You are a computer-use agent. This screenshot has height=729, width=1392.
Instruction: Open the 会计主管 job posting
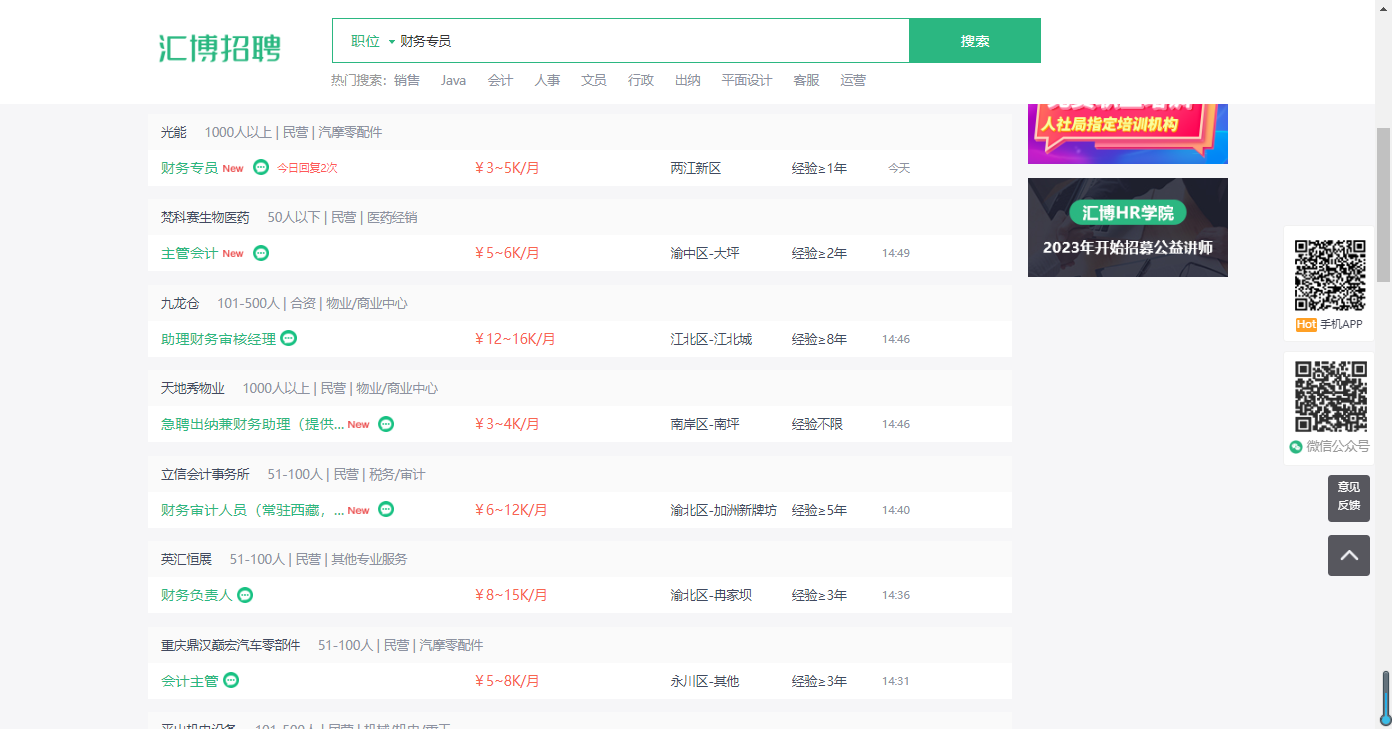(189, 681)
